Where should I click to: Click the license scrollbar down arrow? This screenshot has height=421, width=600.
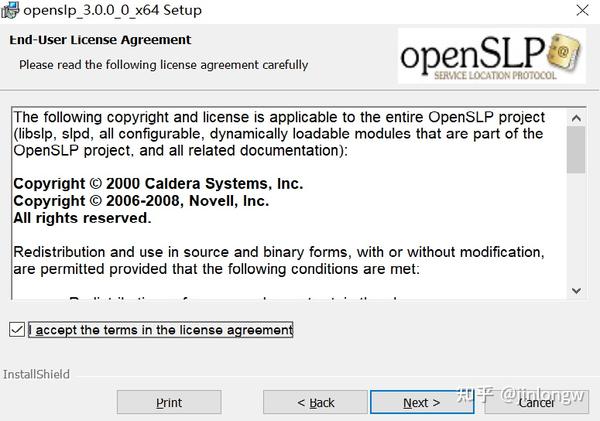pos(576,290)
